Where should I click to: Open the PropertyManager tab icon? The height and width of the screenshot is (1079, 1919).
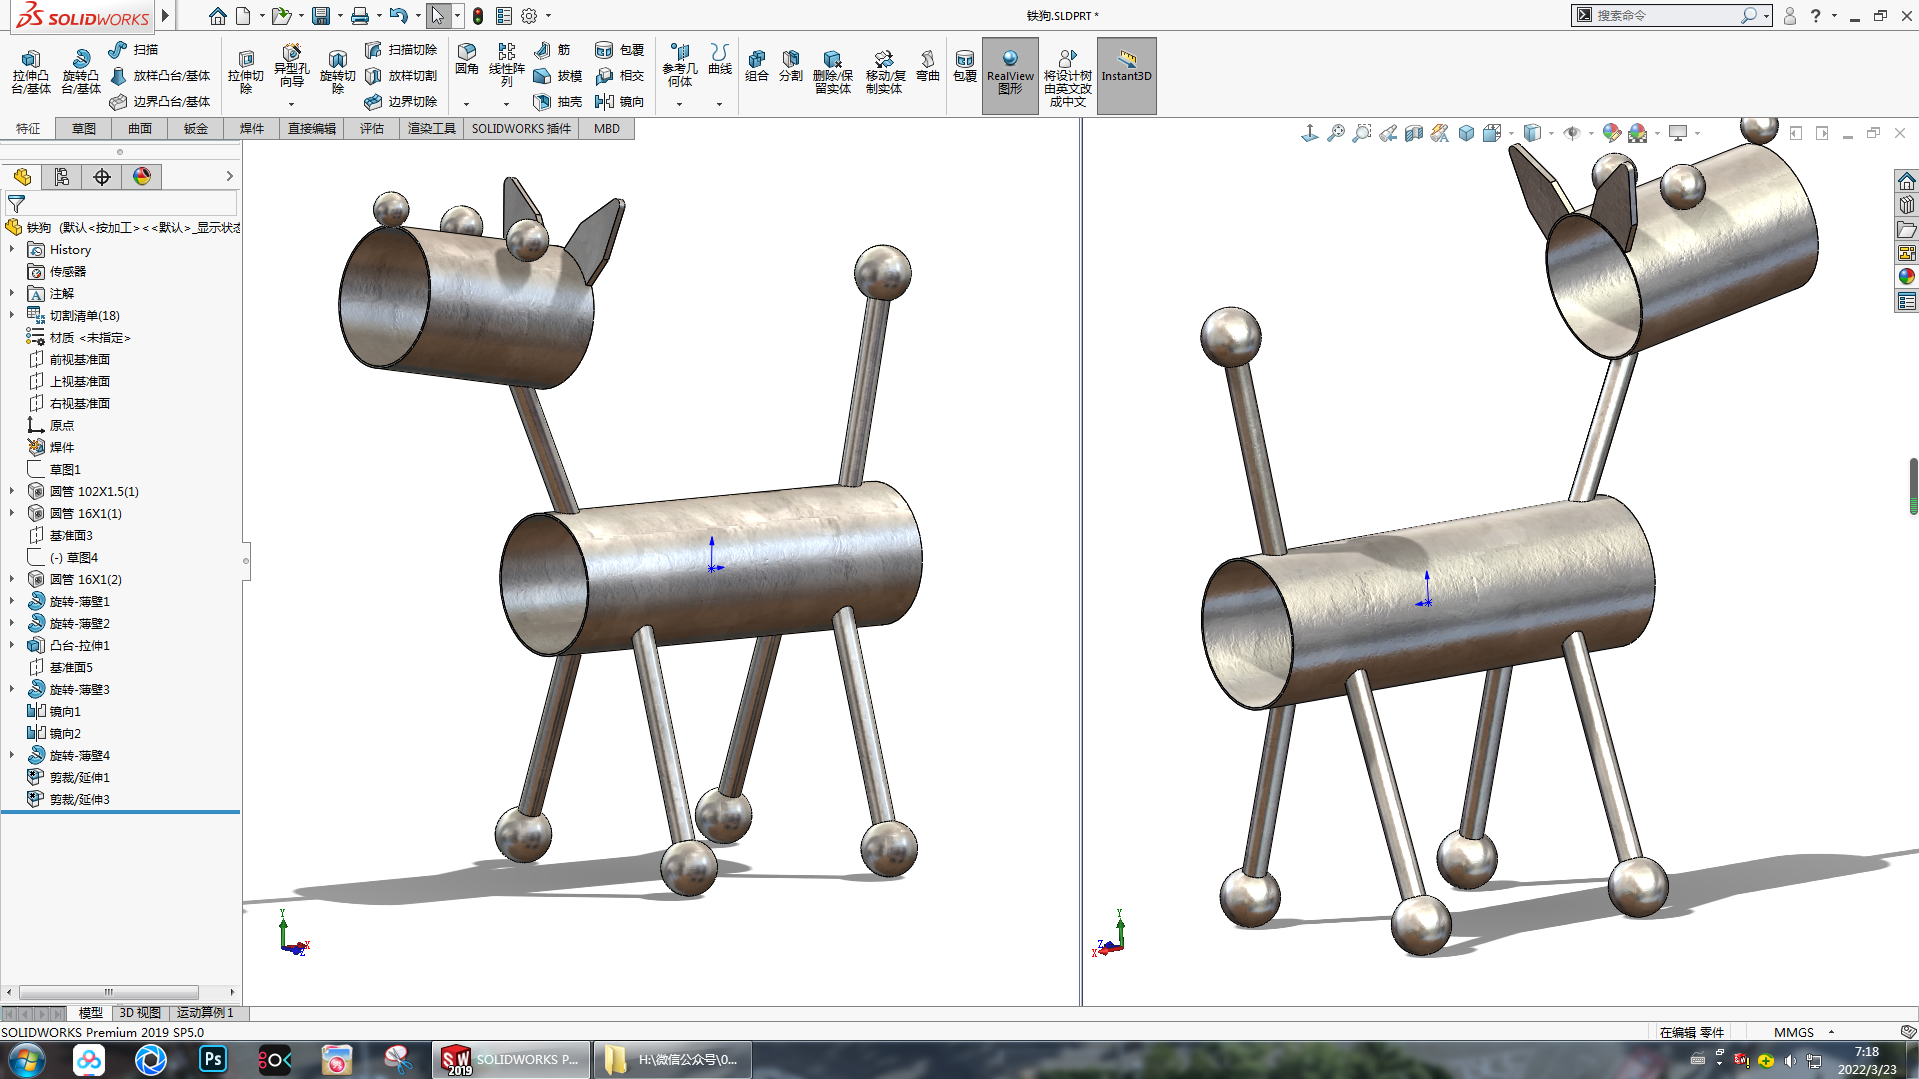click(62, 177)
